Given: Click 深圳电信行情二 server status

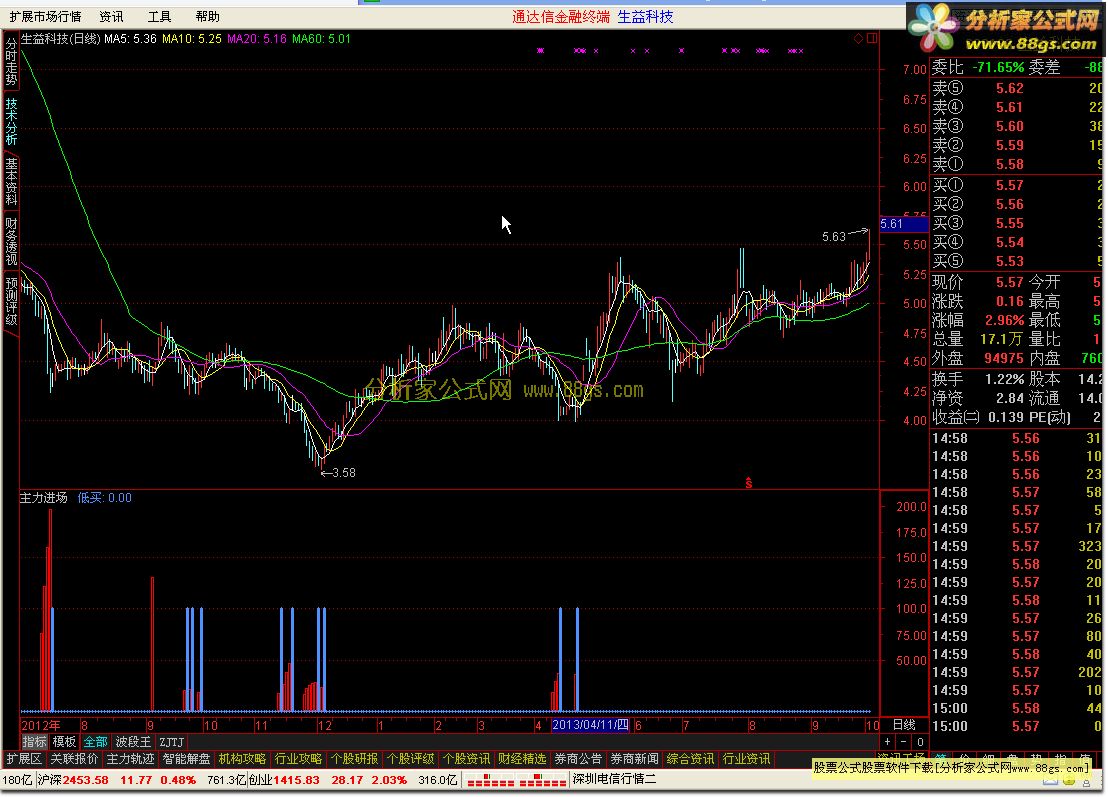Looking at the screenshot, I should click(614, 780).
